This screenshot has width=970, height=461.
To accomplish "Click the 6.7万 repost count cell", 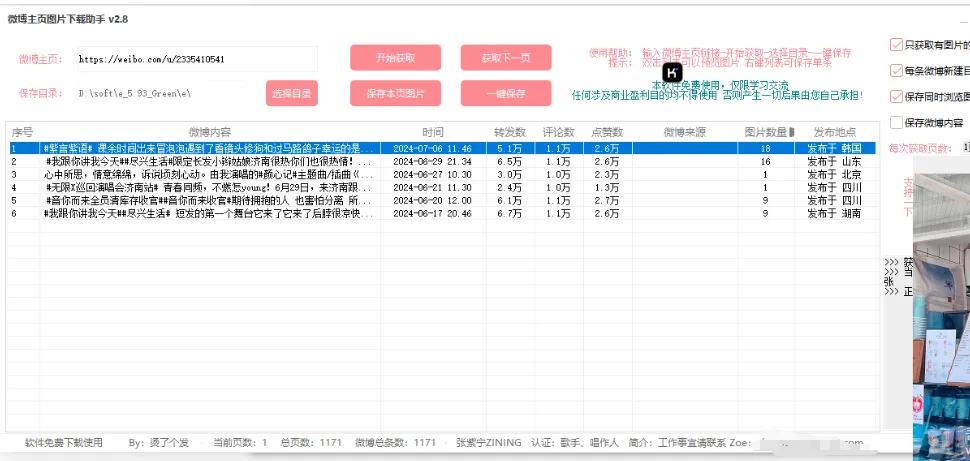I will 510,213.
